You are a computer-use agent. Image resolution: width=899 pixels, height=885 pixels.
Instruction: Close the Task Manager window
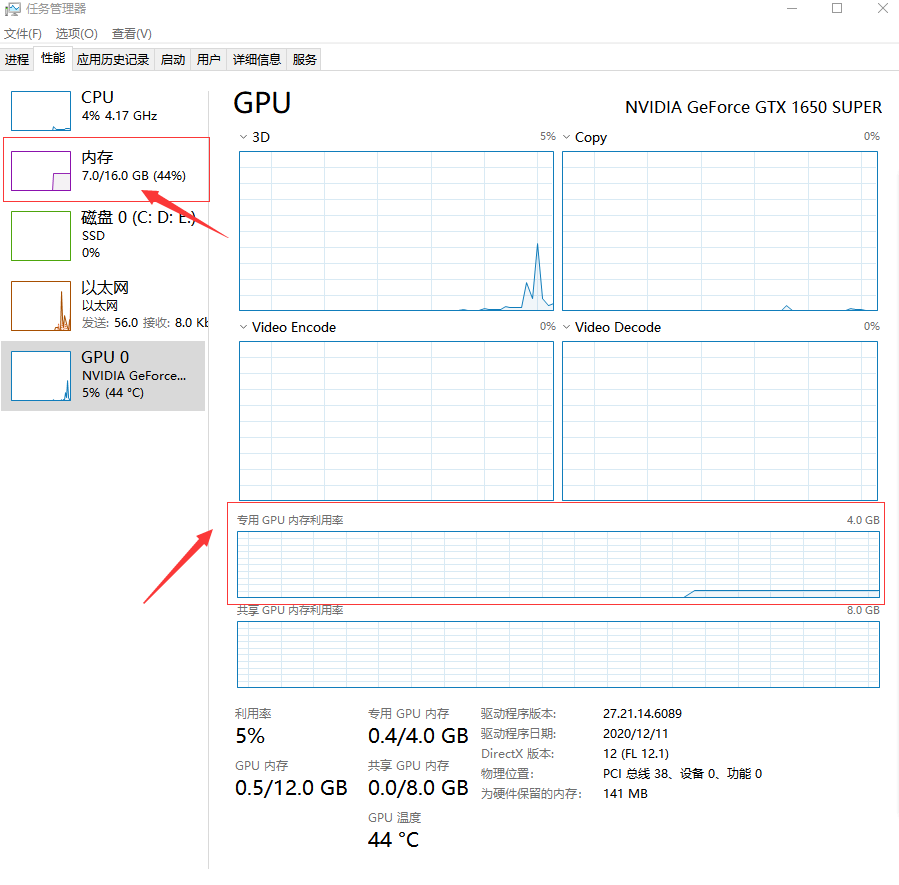coord(882,9)
